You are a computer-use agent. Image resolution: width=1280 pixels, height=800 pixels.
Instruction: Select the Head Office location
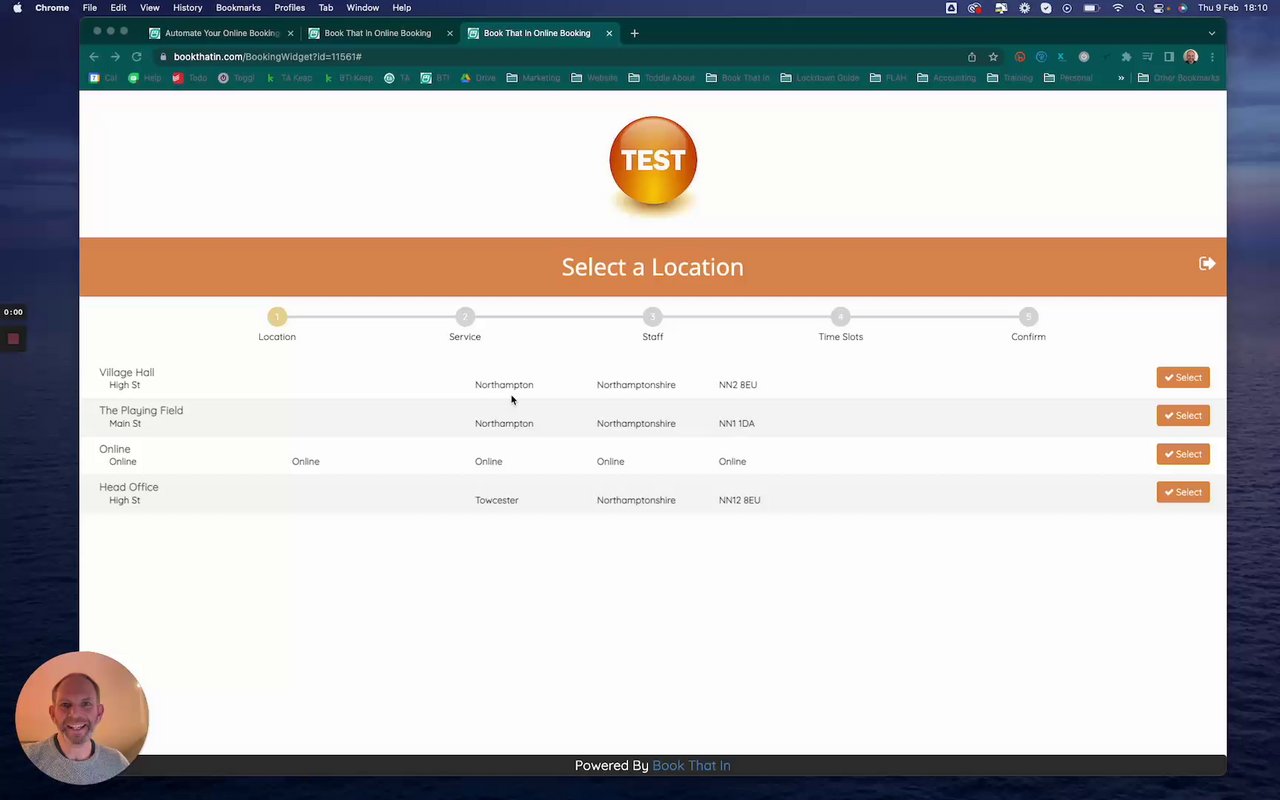point(1183,492)
